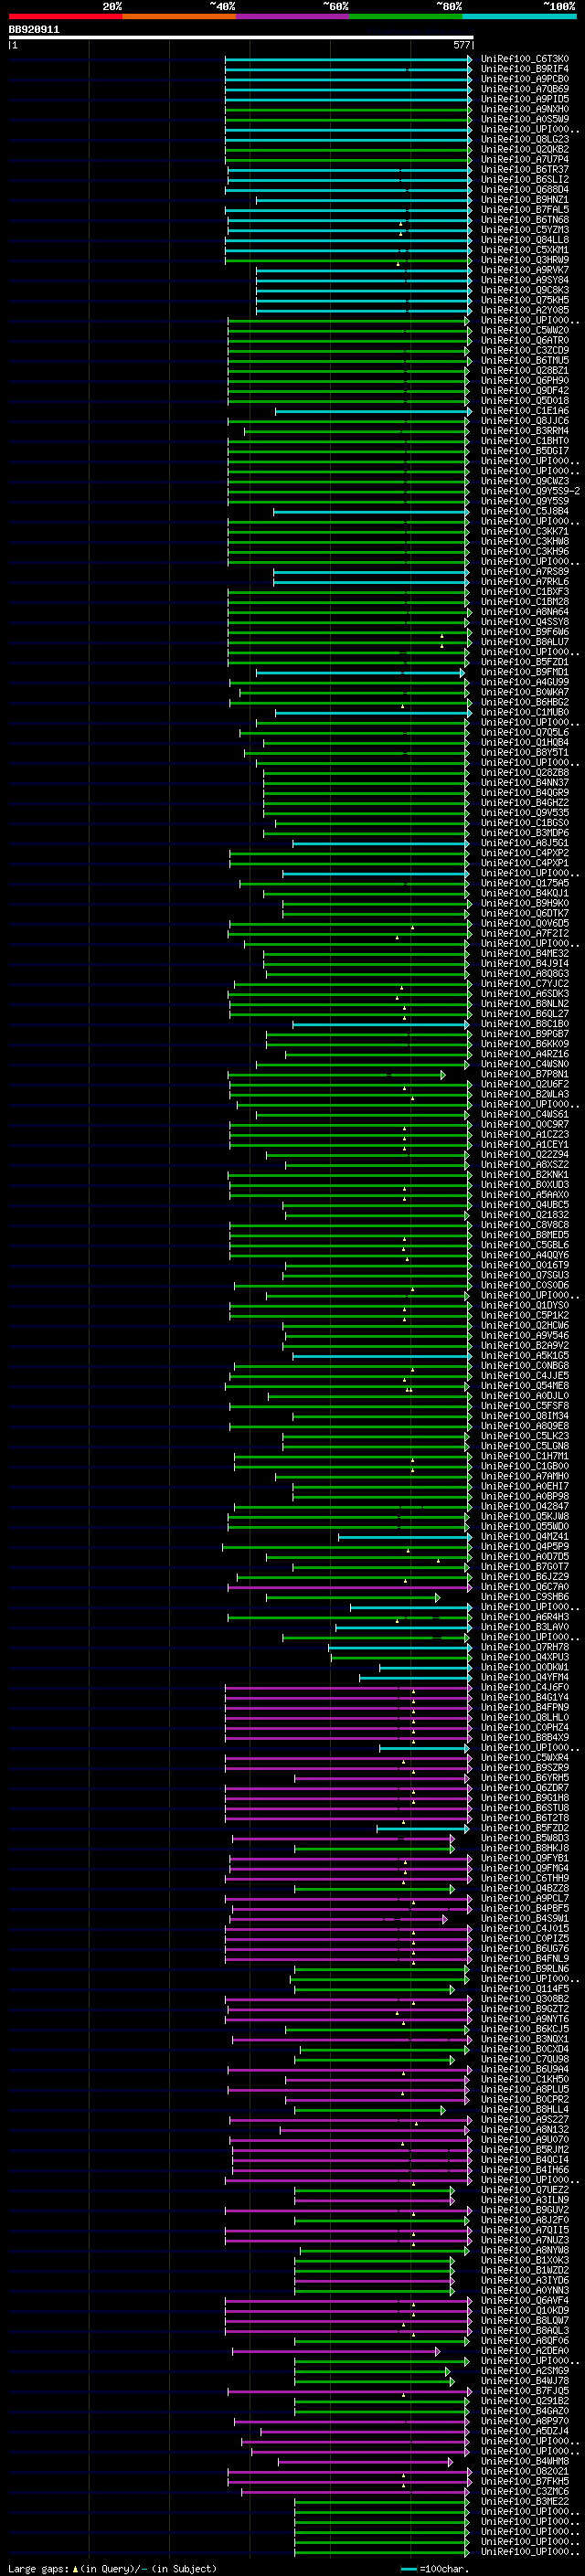585x2576 pixels.
Task: Click the UniRef100_Q7RH78 label
Action: (525, 1647)
